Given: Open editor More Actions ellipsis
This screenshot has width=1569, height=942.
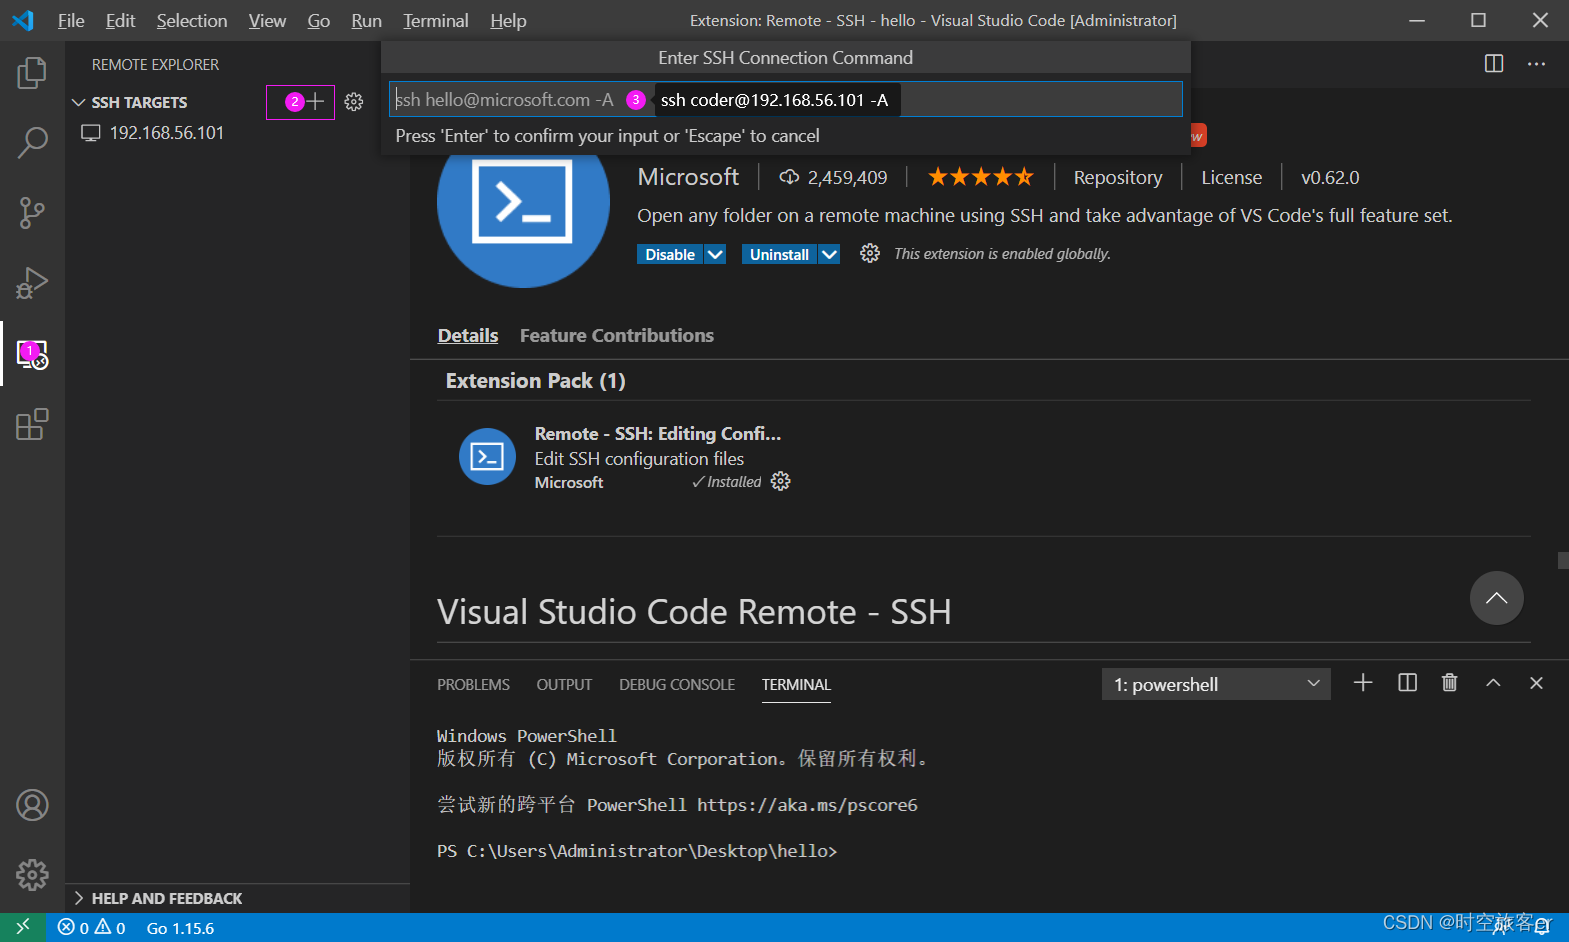Looking at the screenshot, I should [x=1537, y=64].
